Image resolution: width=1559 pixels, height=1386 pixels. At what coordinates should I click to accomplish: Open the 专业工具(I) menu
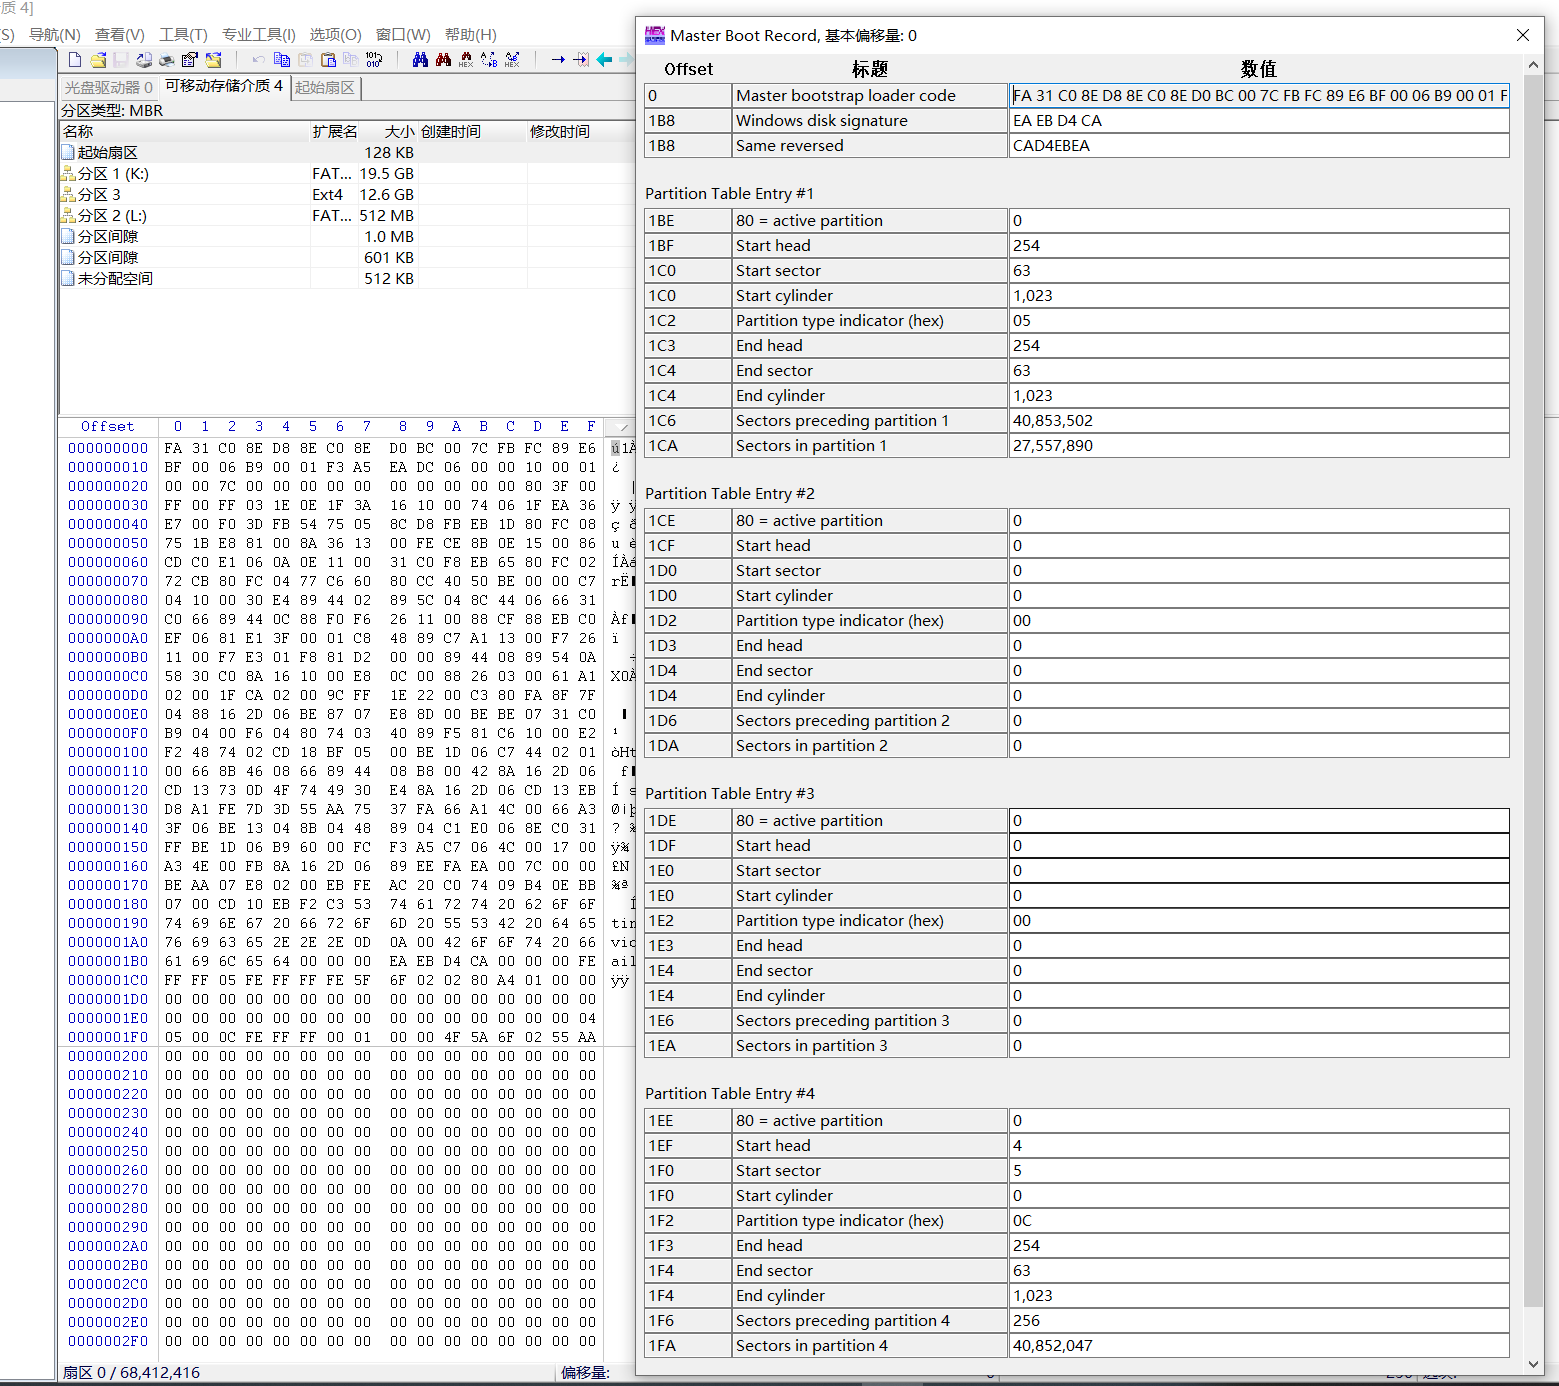[x=259, y=35]
